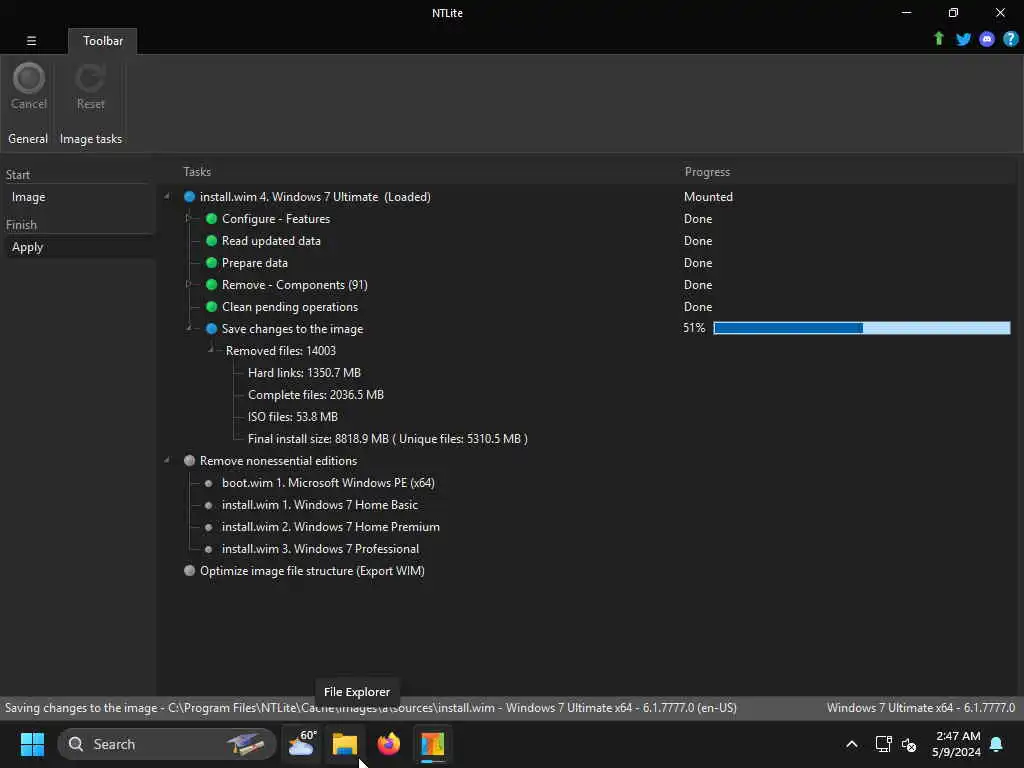The height and width of the screenshot is (768, 1024).
Task: Open the weather widget showing 60°
Action: [x=301, y=744]
